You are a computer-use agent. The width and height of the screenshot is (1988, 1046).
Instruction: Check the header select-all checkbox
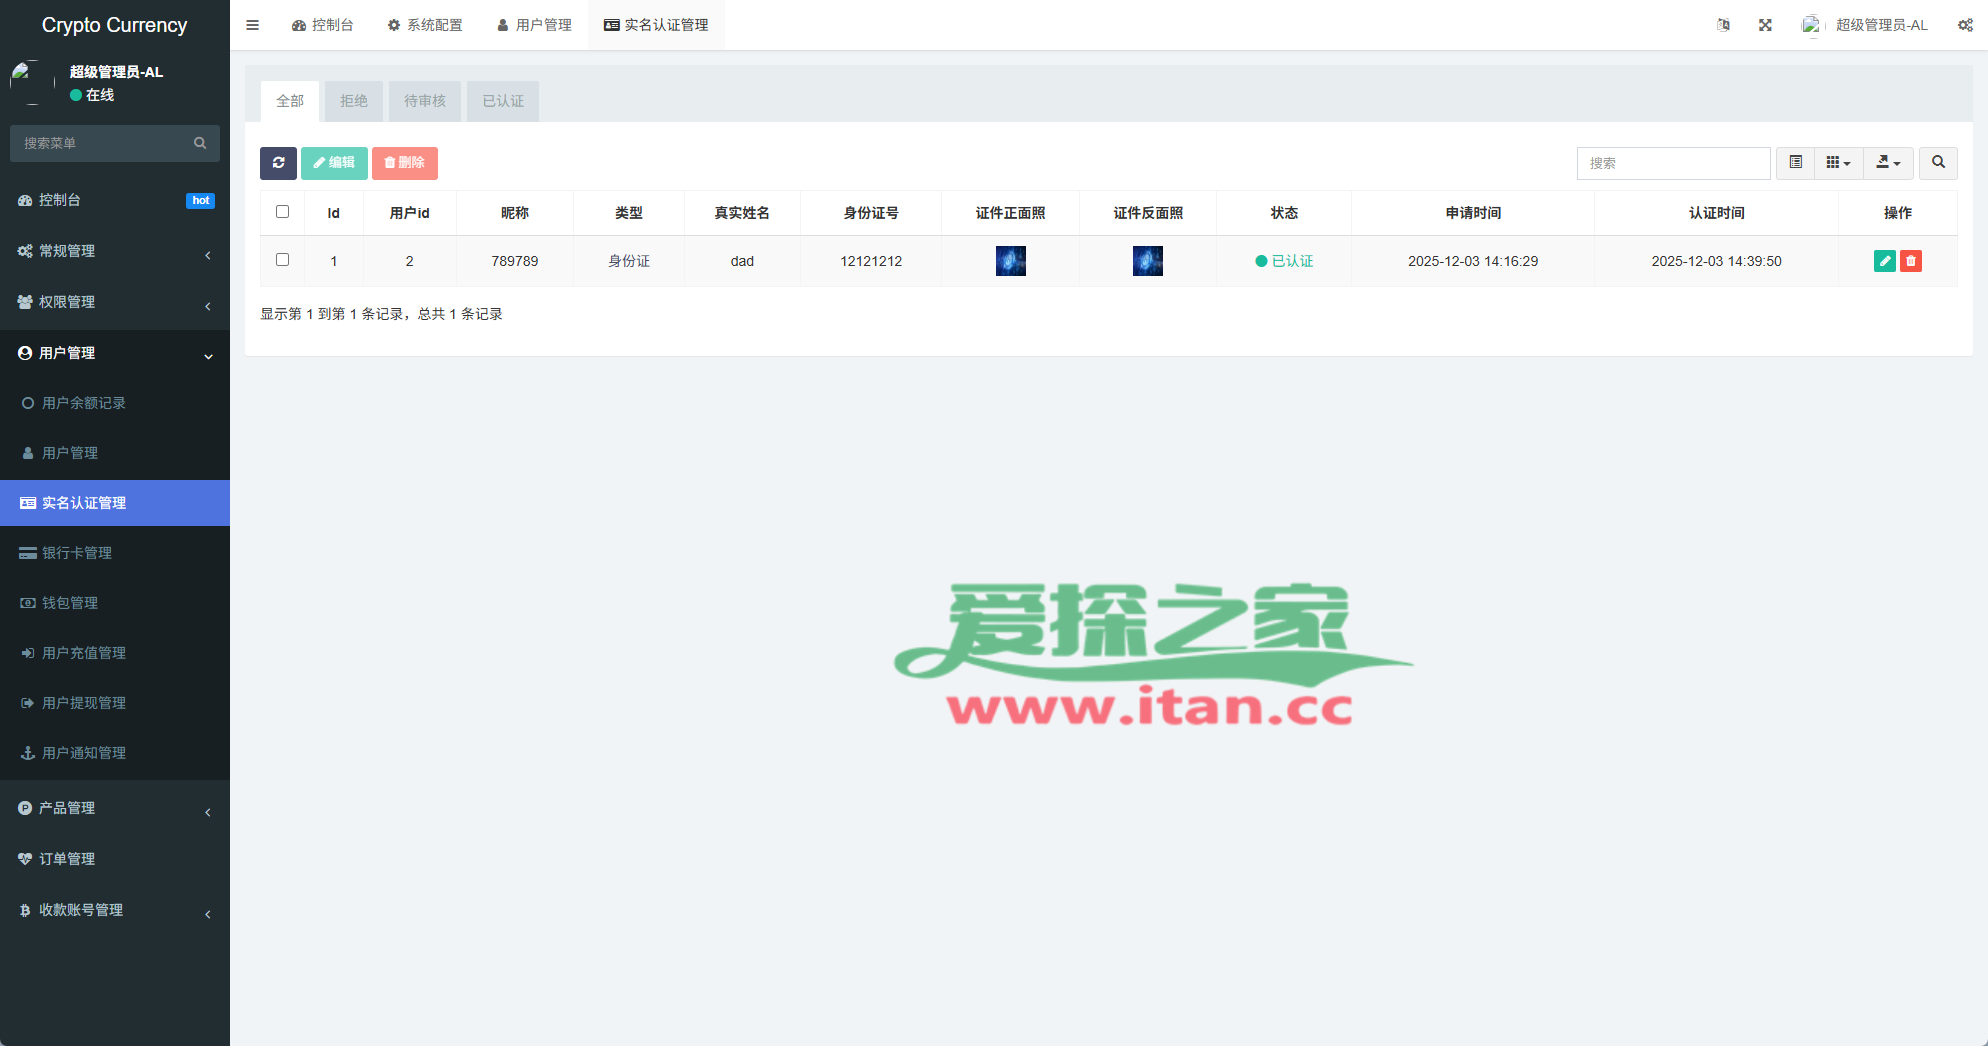(282, 211)
